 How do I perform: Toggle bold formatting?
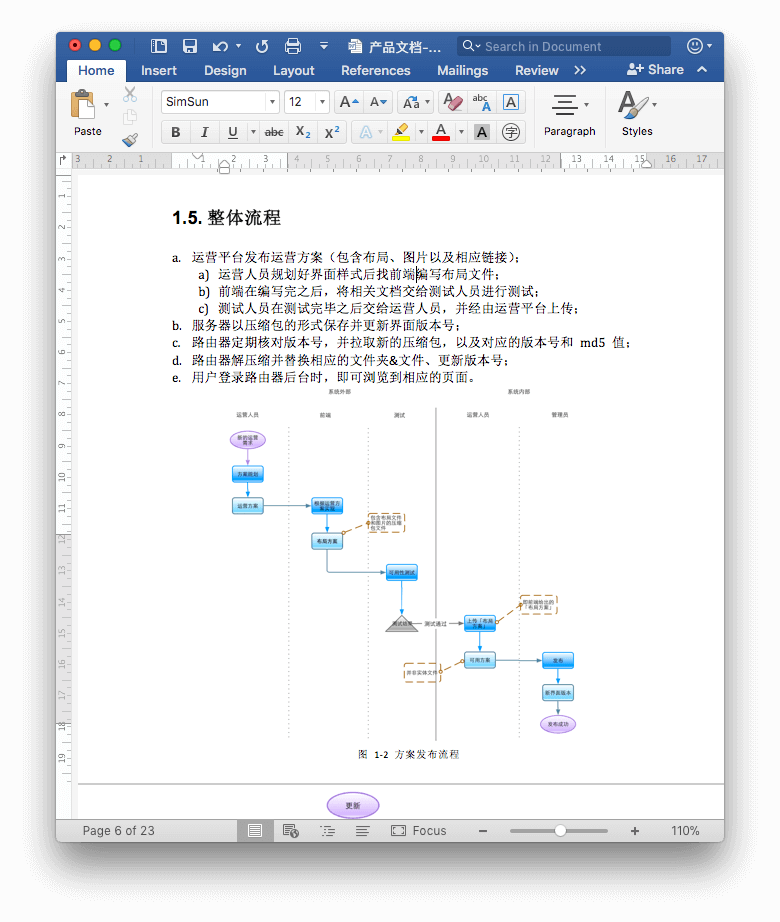176,132
